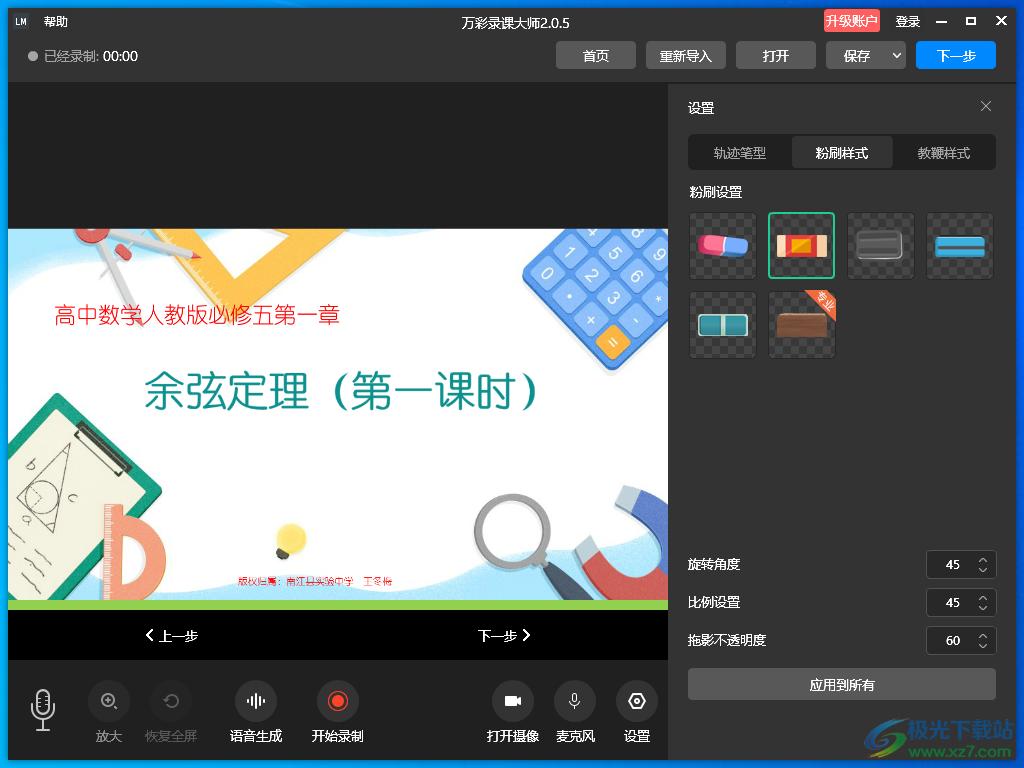Image resolution: width=1024 pixels, height=768 pixels.
Task: Turn on the camera (打开摄像)
Action: pyautogui.click(x=513, y=701)
